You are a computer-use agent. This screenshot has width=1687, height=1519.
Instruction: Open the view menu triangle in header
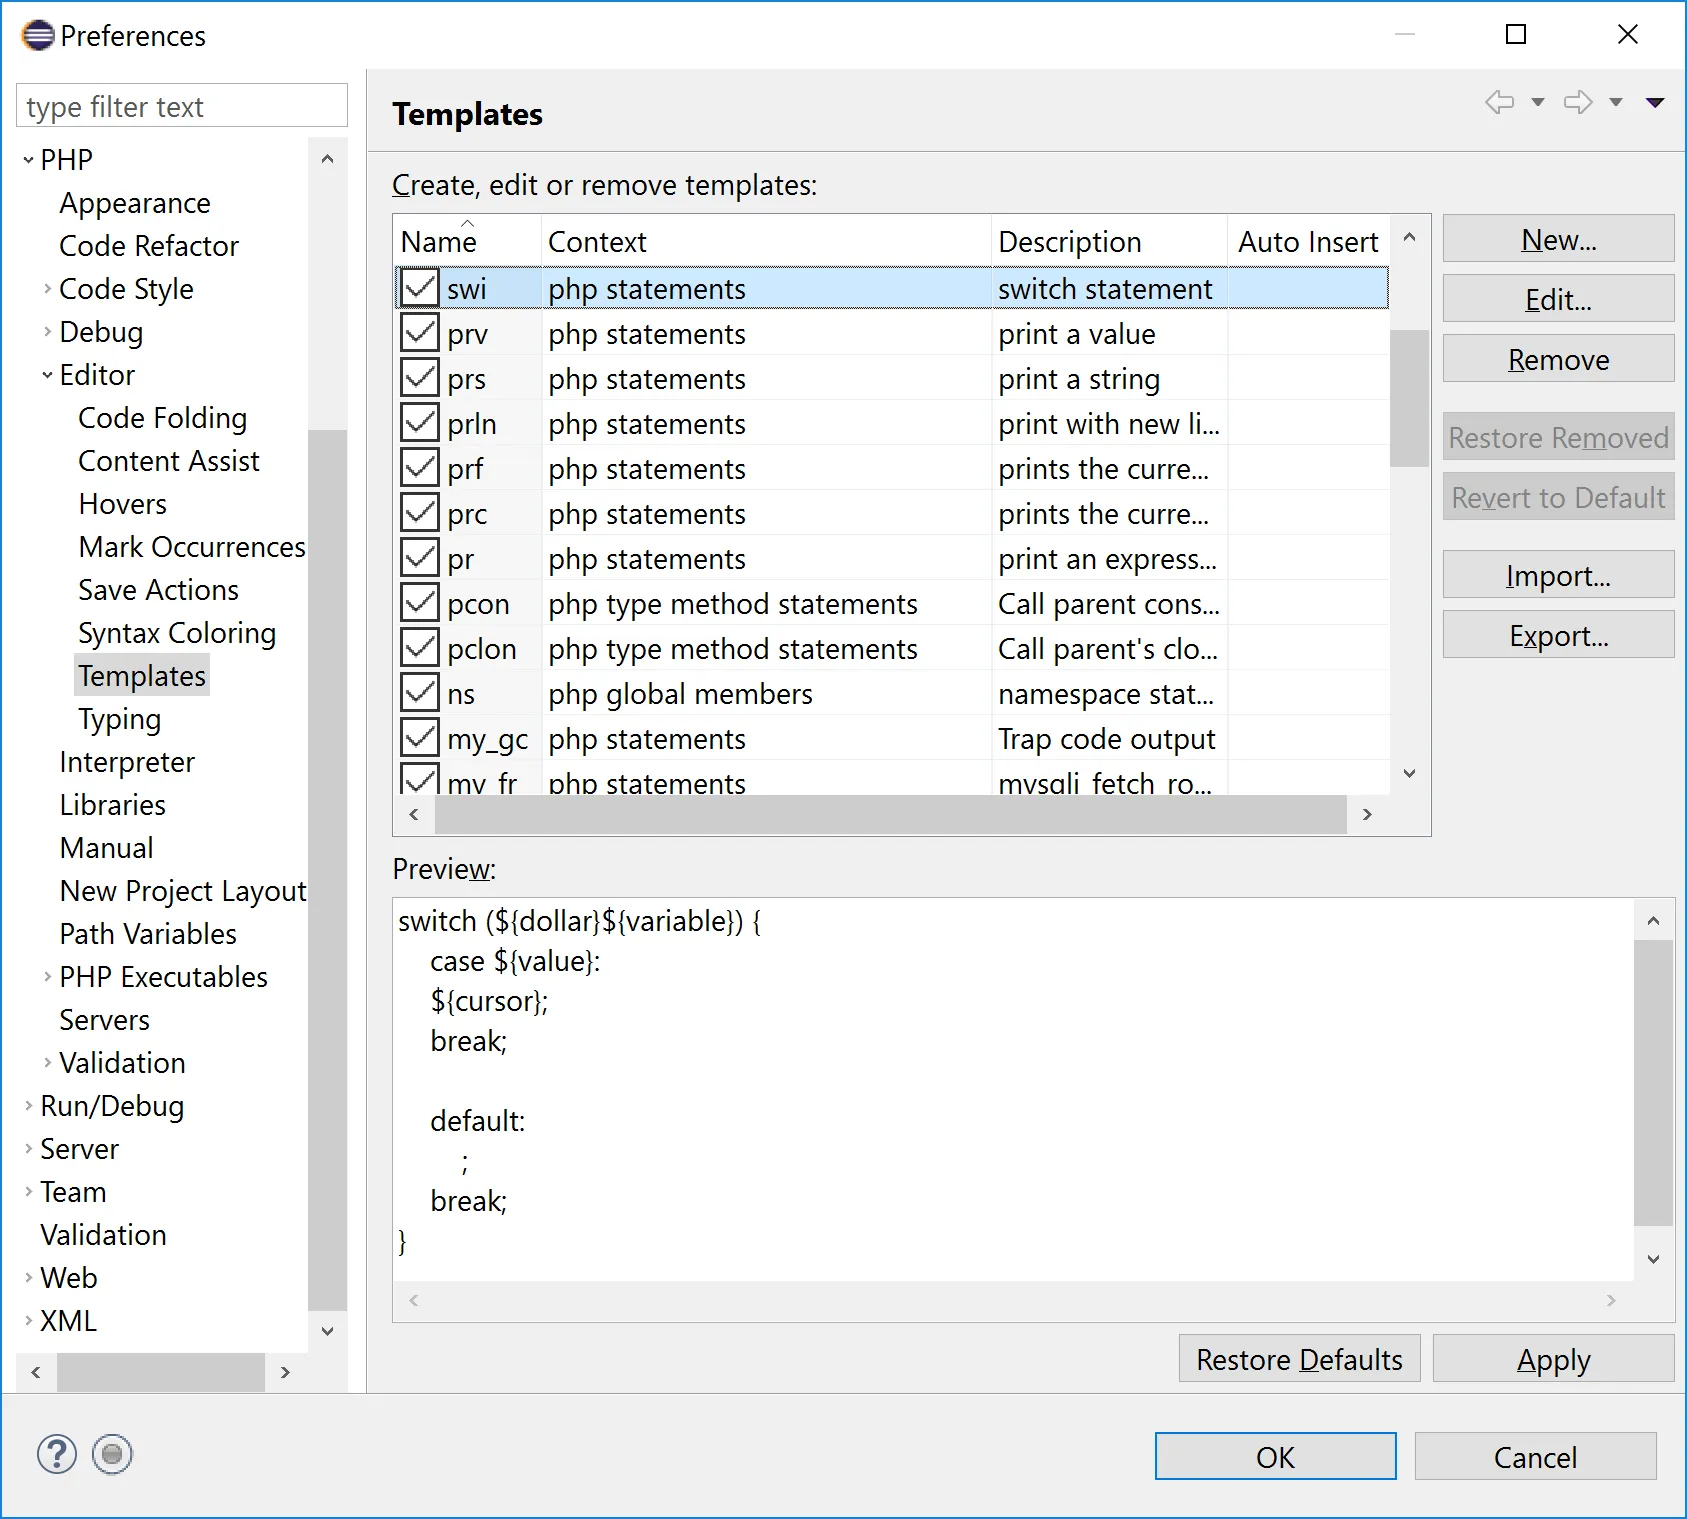coord(1655,102)
